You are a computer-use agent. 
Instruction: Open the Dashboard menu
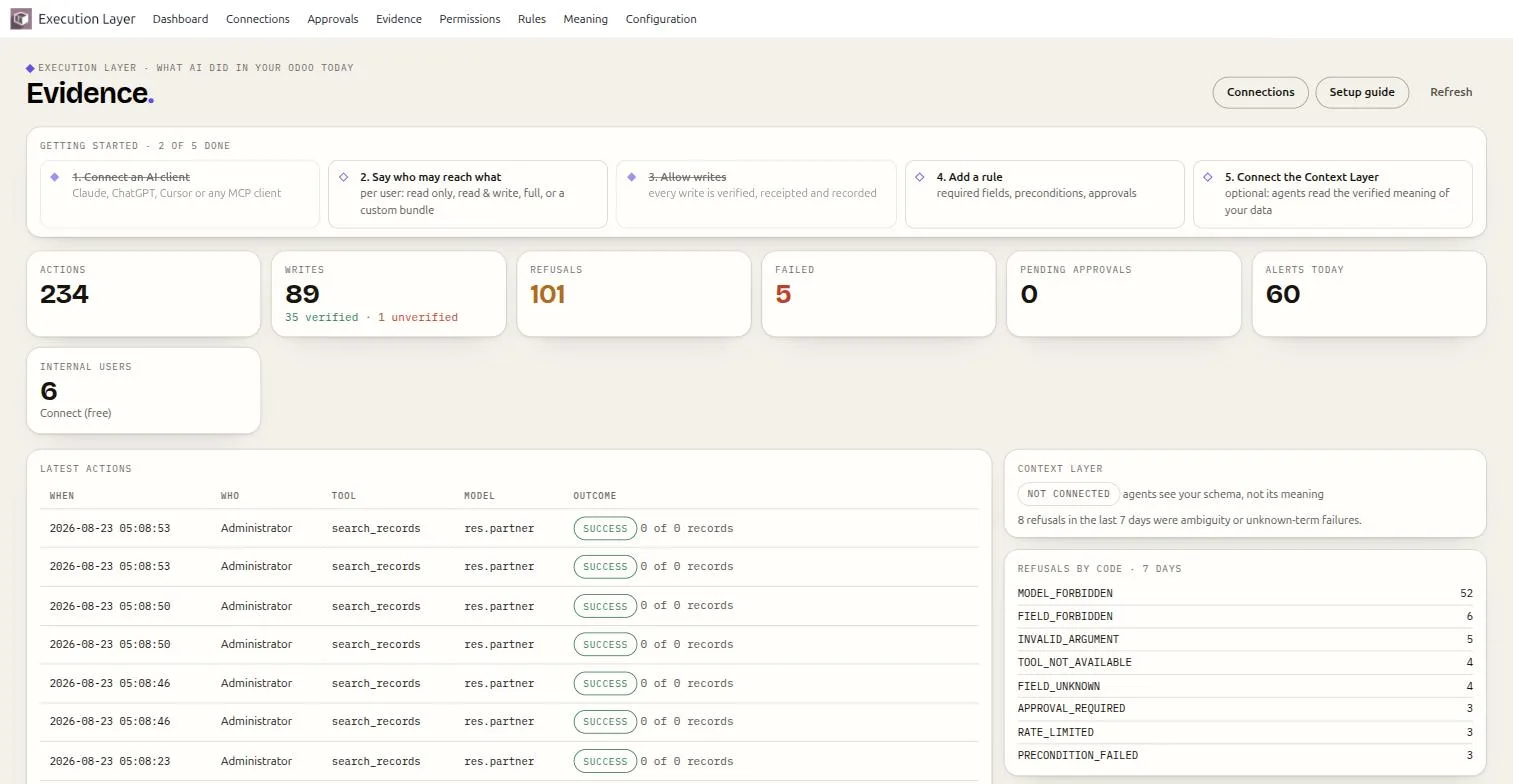coord(181,19)
